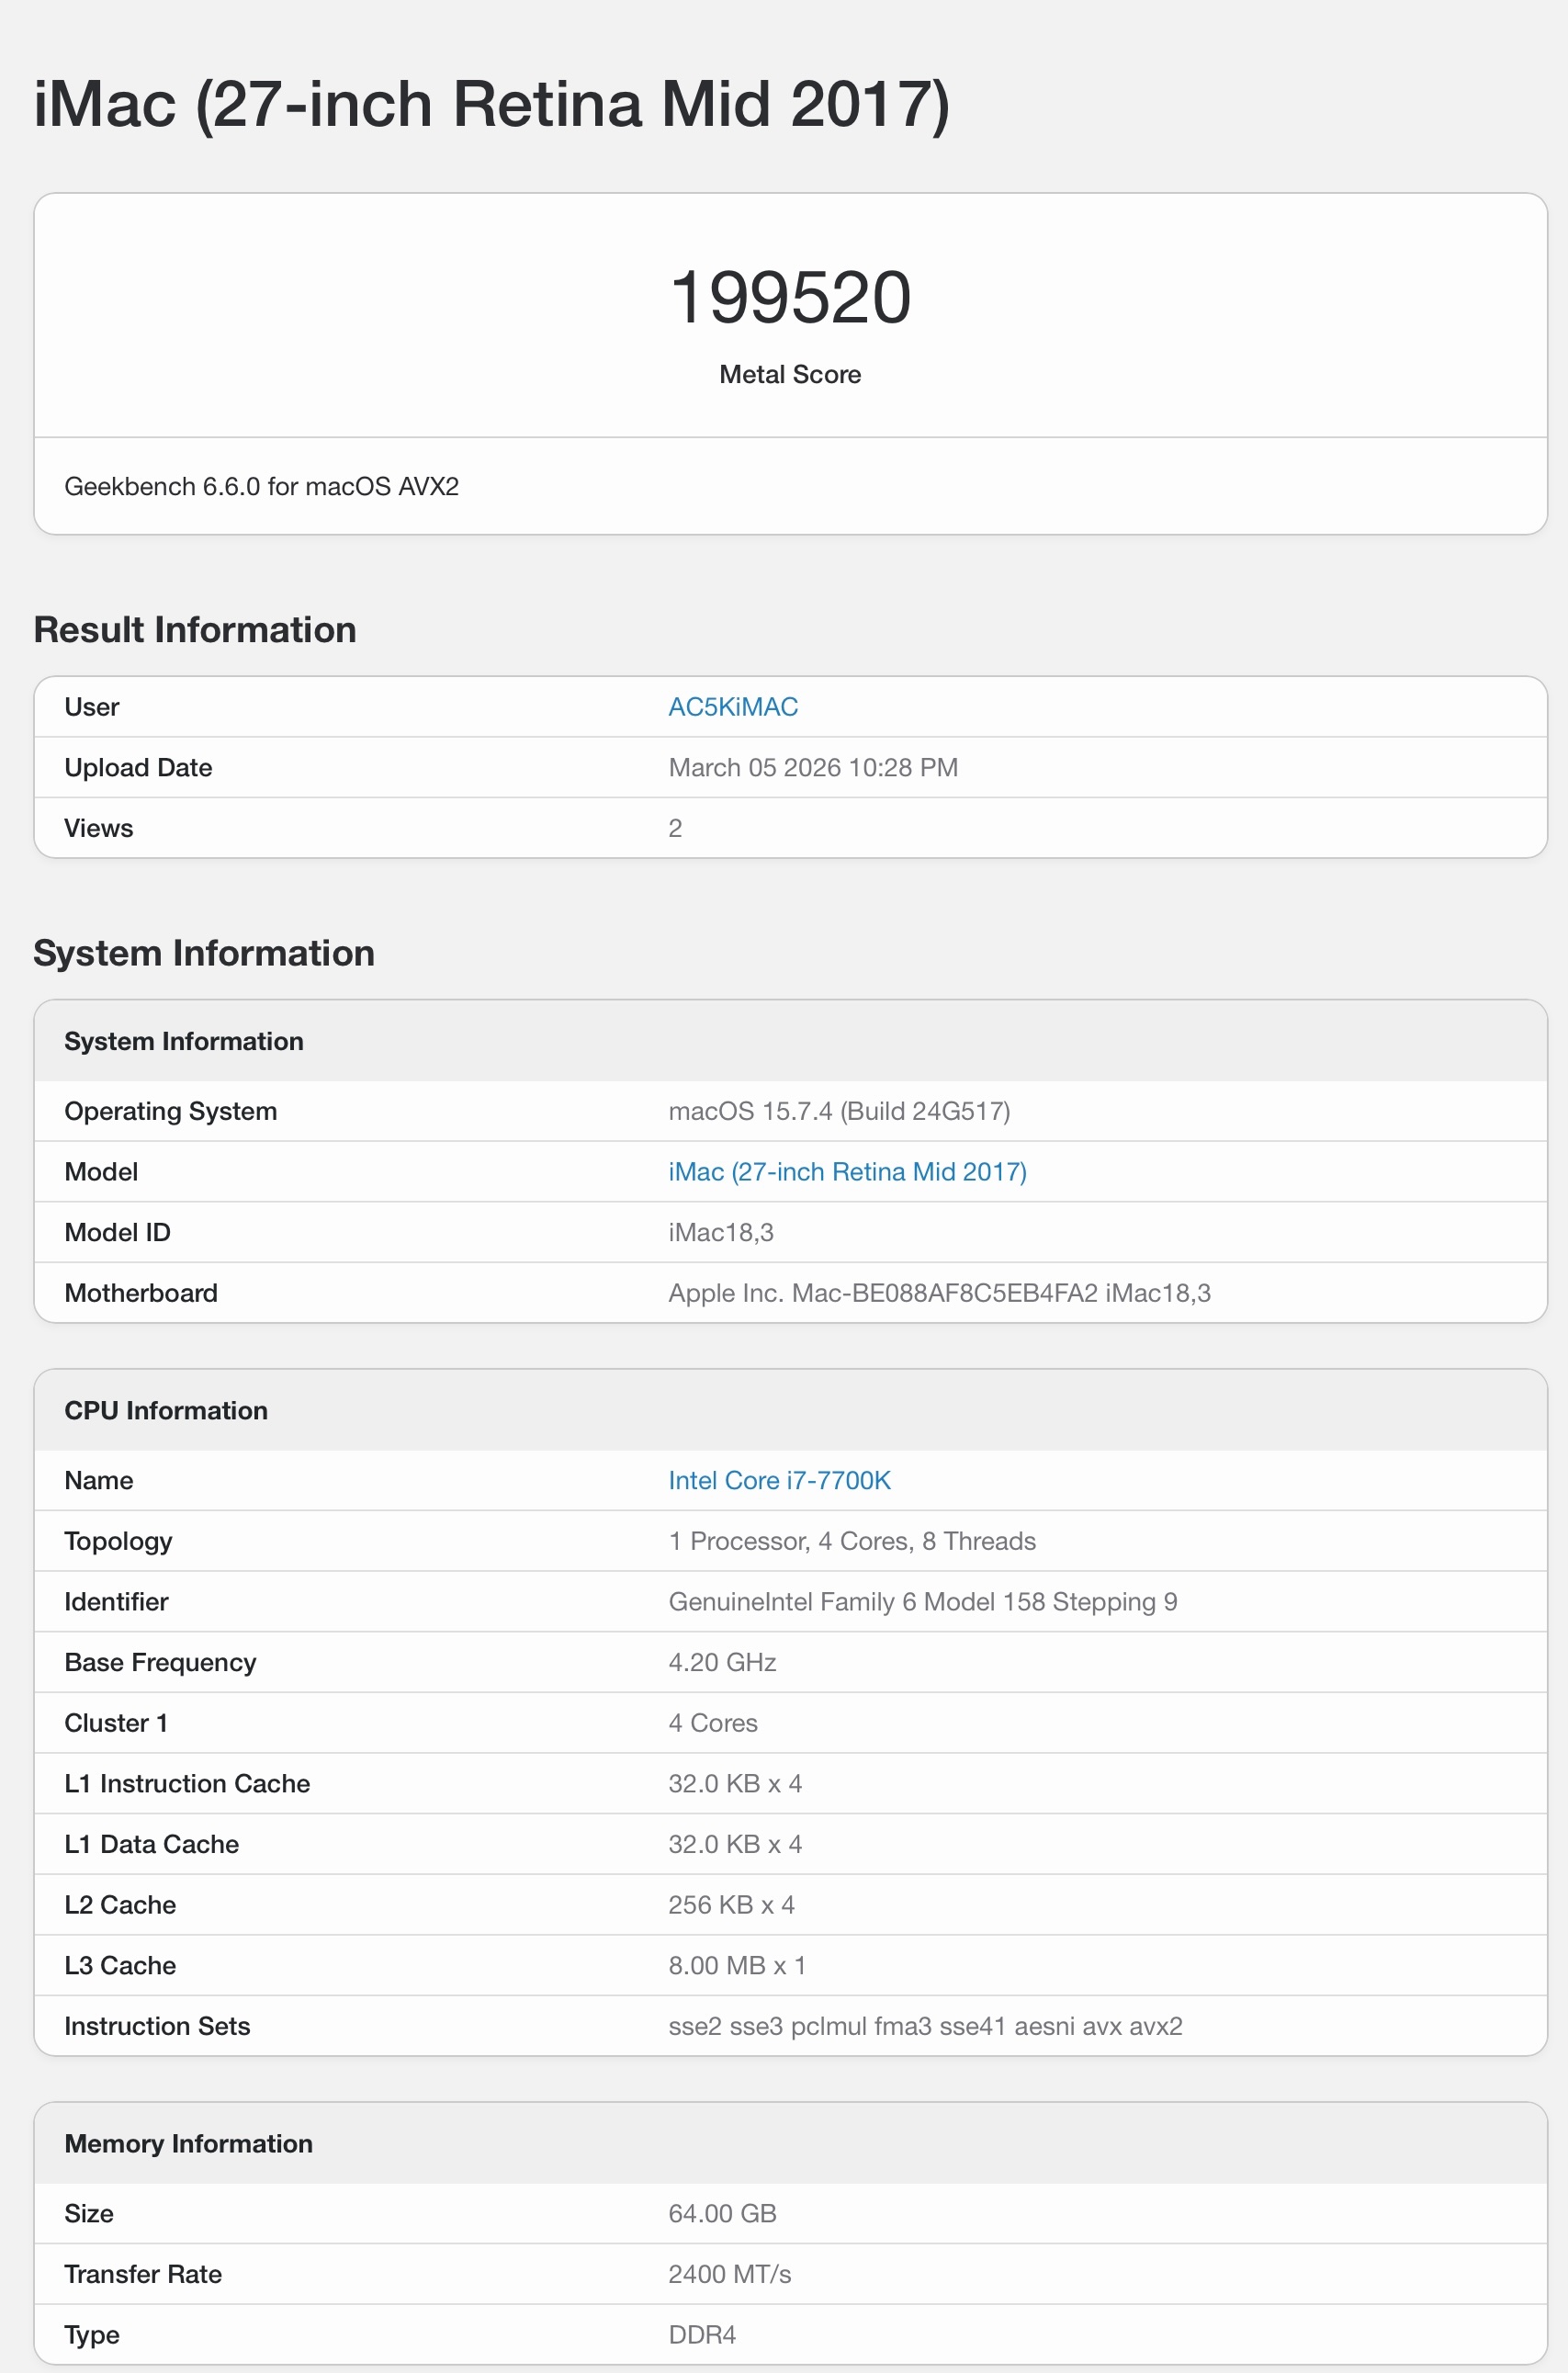Click the "Identifier" row label
1568x2373 pixels.
click(x=117, y=1602)
